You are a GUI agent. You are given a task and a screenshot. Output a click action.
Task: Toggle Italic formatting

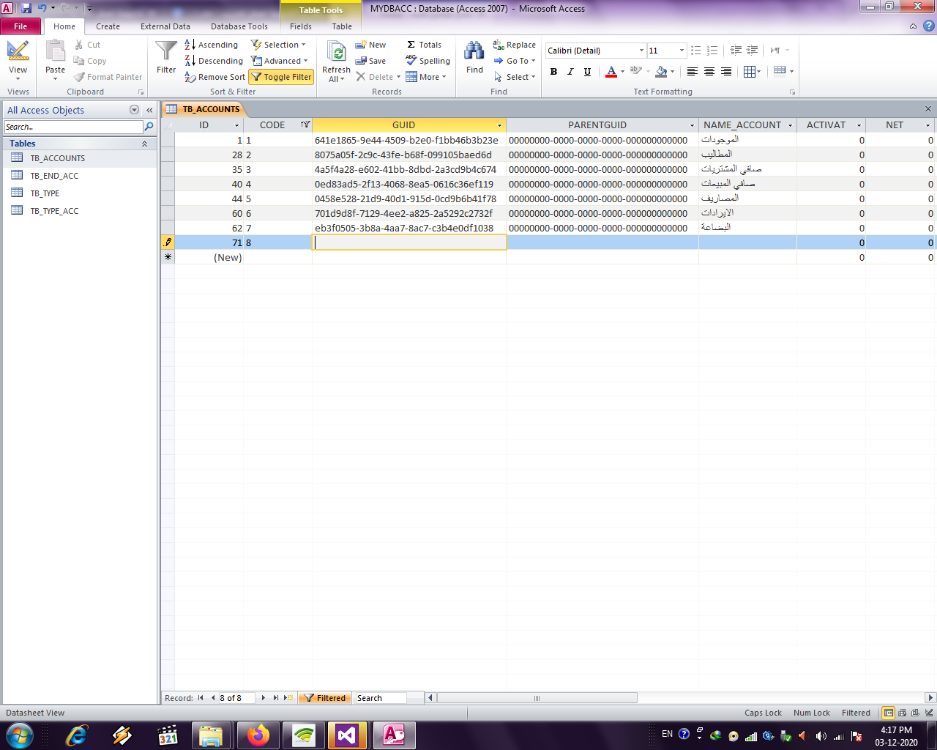tap(571, 72)
